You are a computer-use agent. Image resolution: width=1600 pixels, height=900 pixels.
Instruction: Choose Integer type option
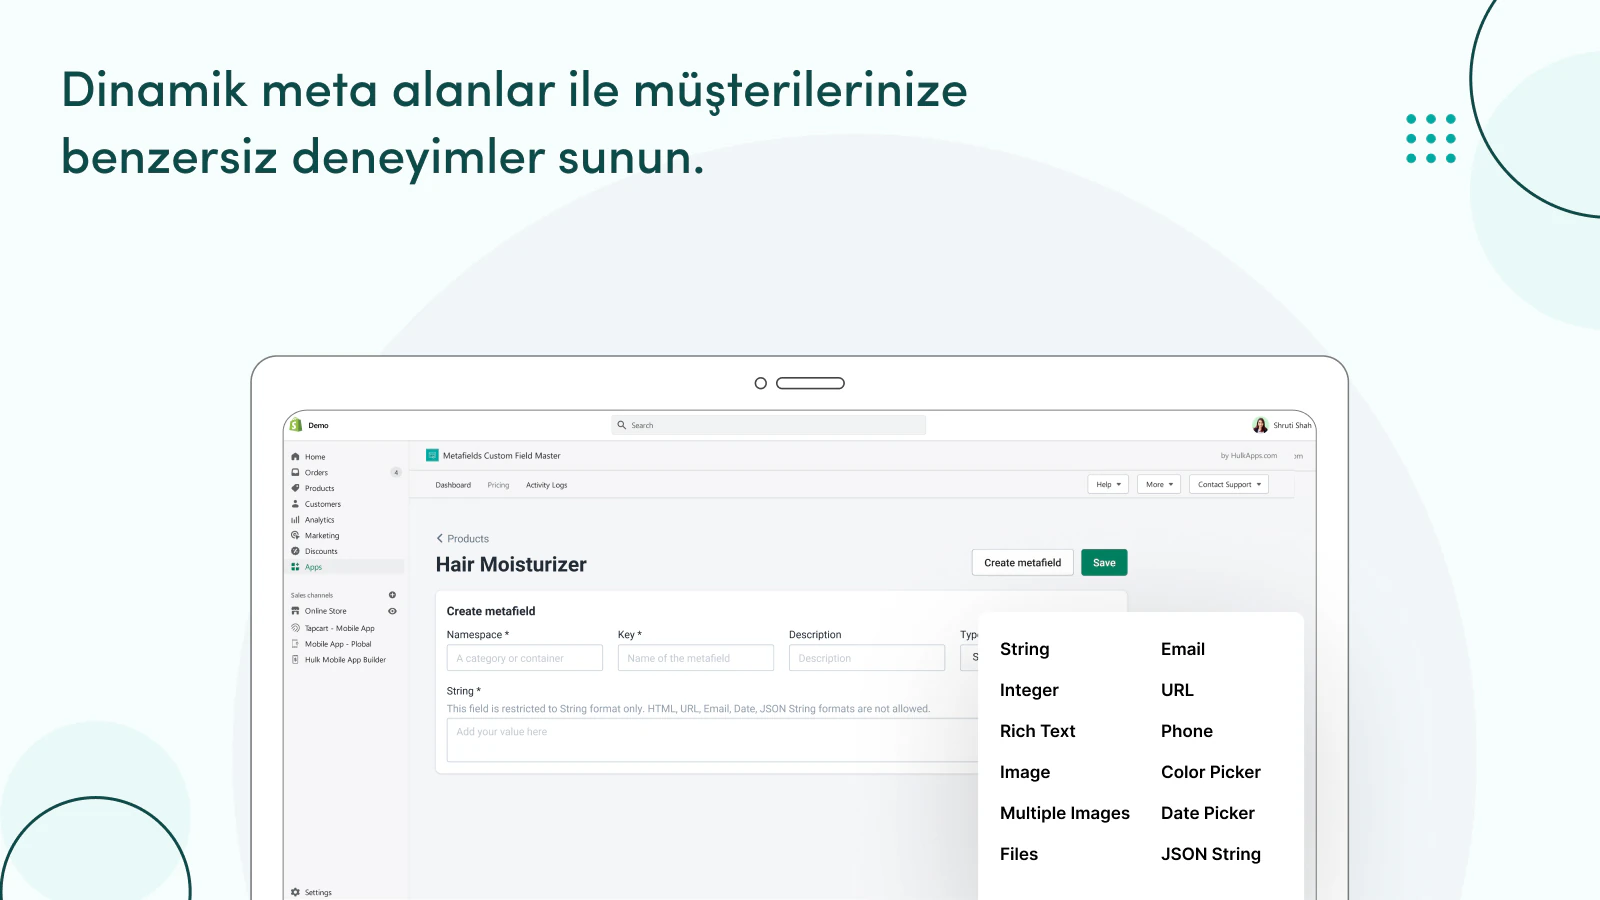[1029, 691]
